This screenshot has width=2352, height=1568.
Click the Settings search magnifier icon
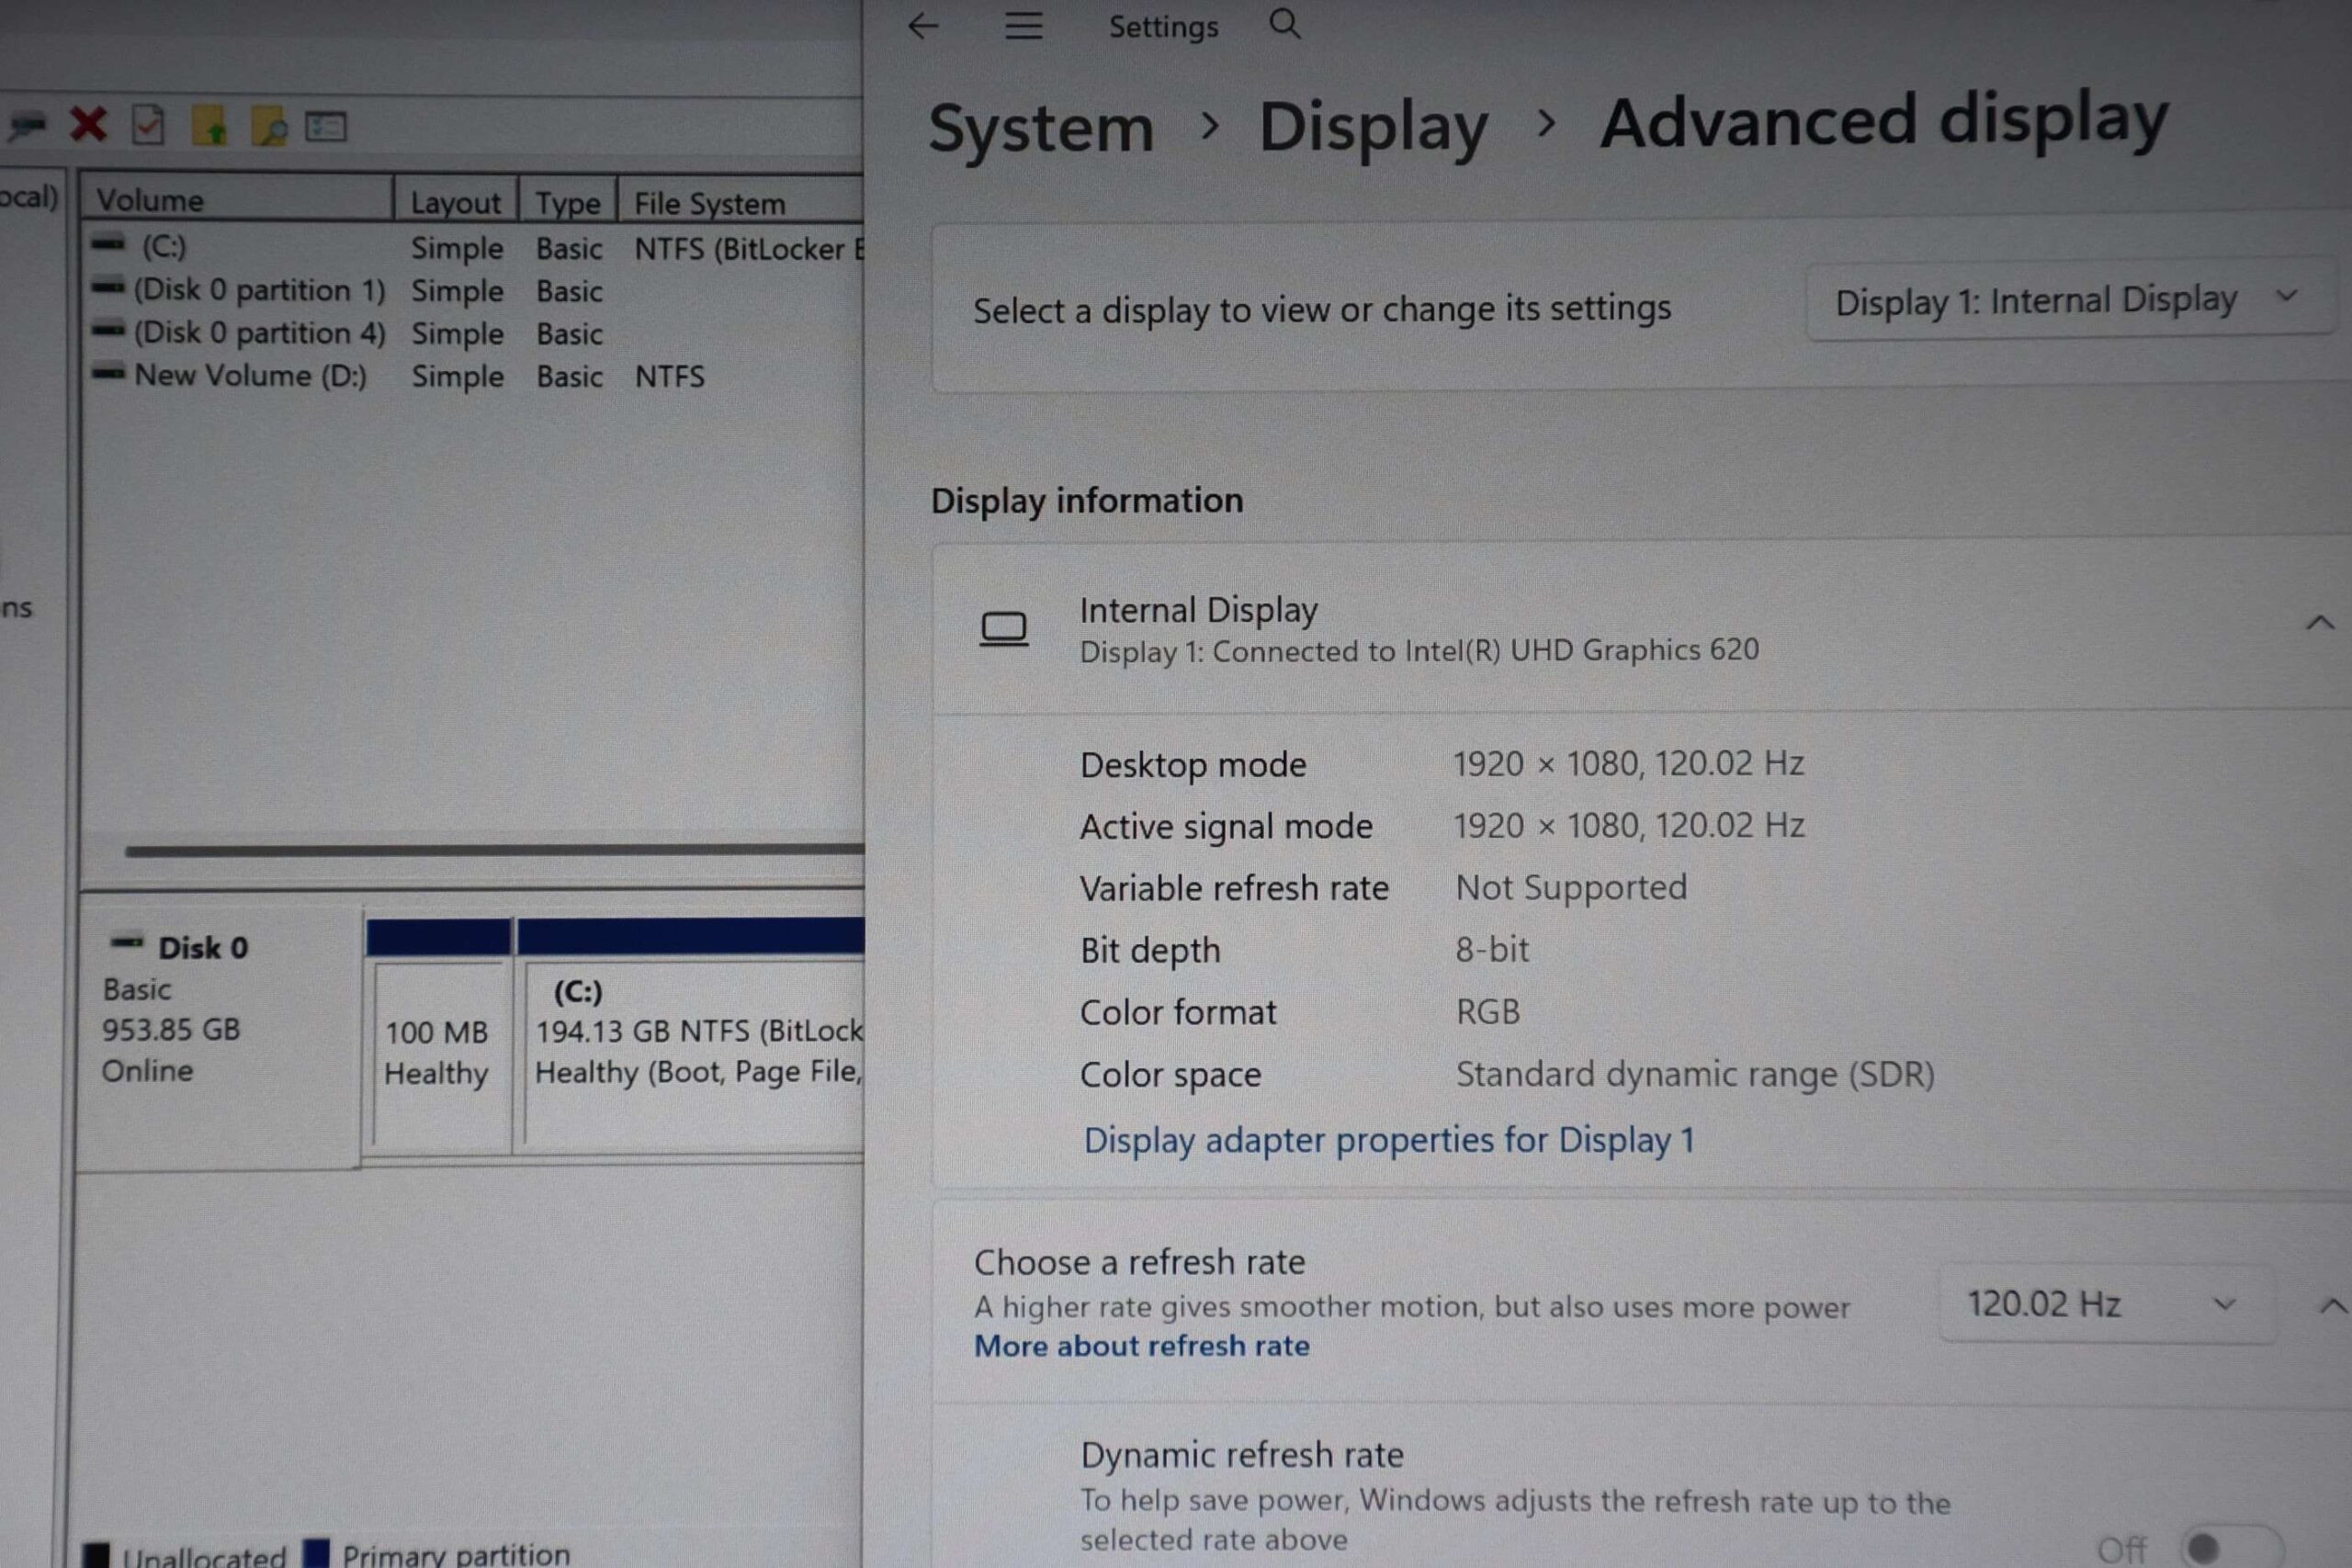1285,24
